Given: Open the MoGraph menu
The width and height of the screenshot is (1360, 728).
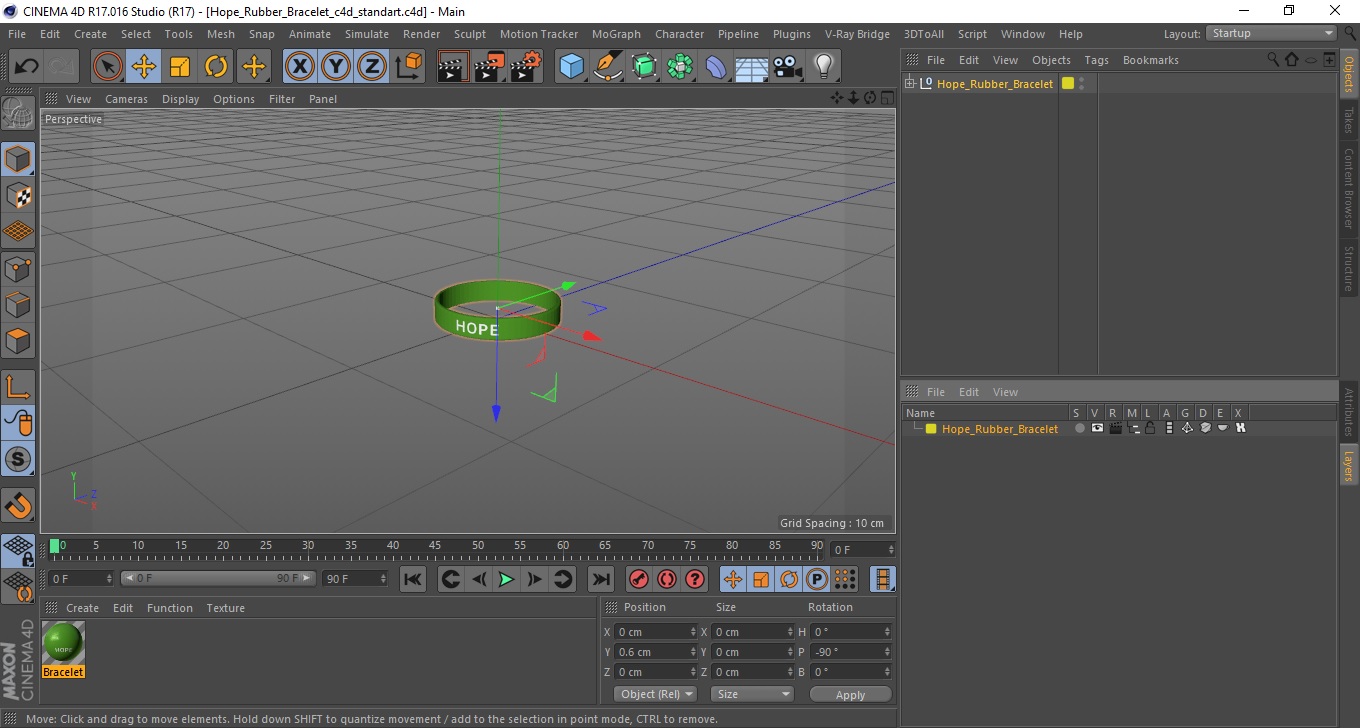Looking at the screenshot, I should click(x=616, y=34).
